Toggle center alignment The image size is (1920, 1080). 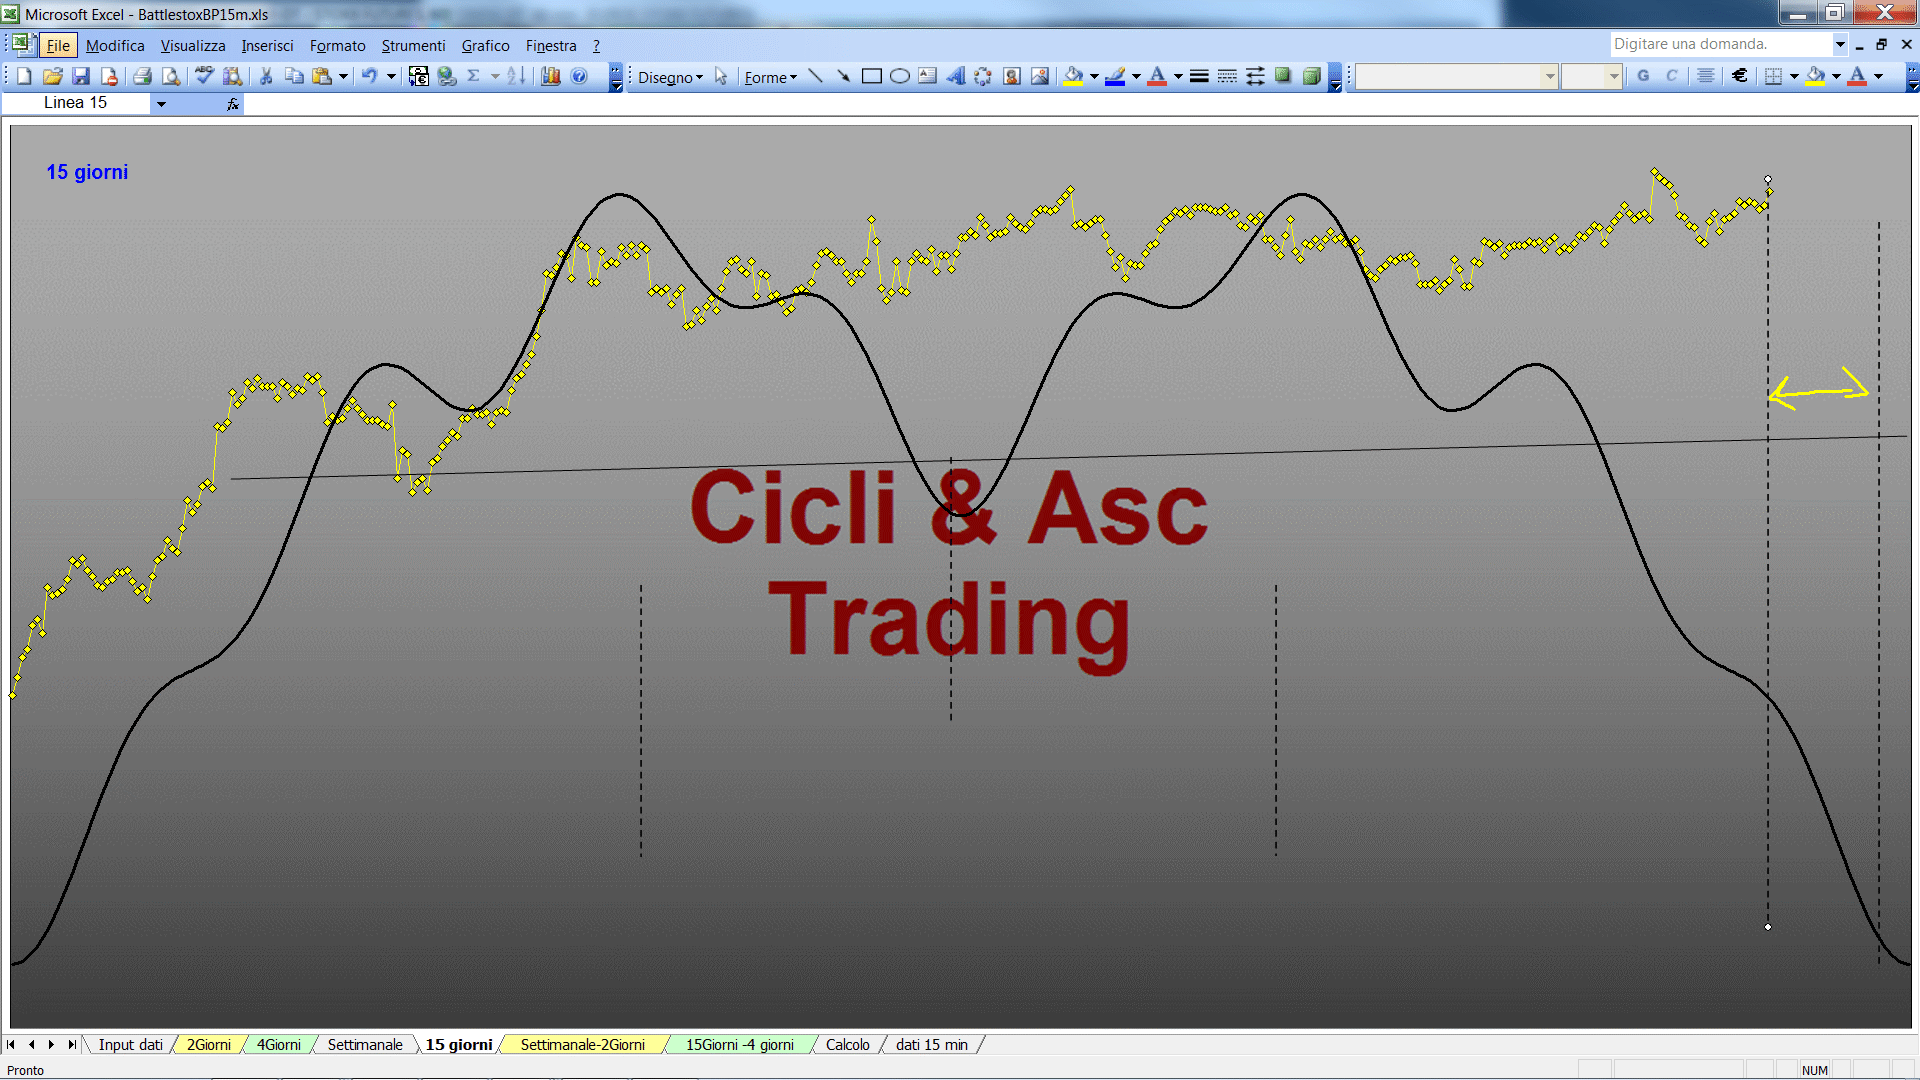[x=1706, y=76]
